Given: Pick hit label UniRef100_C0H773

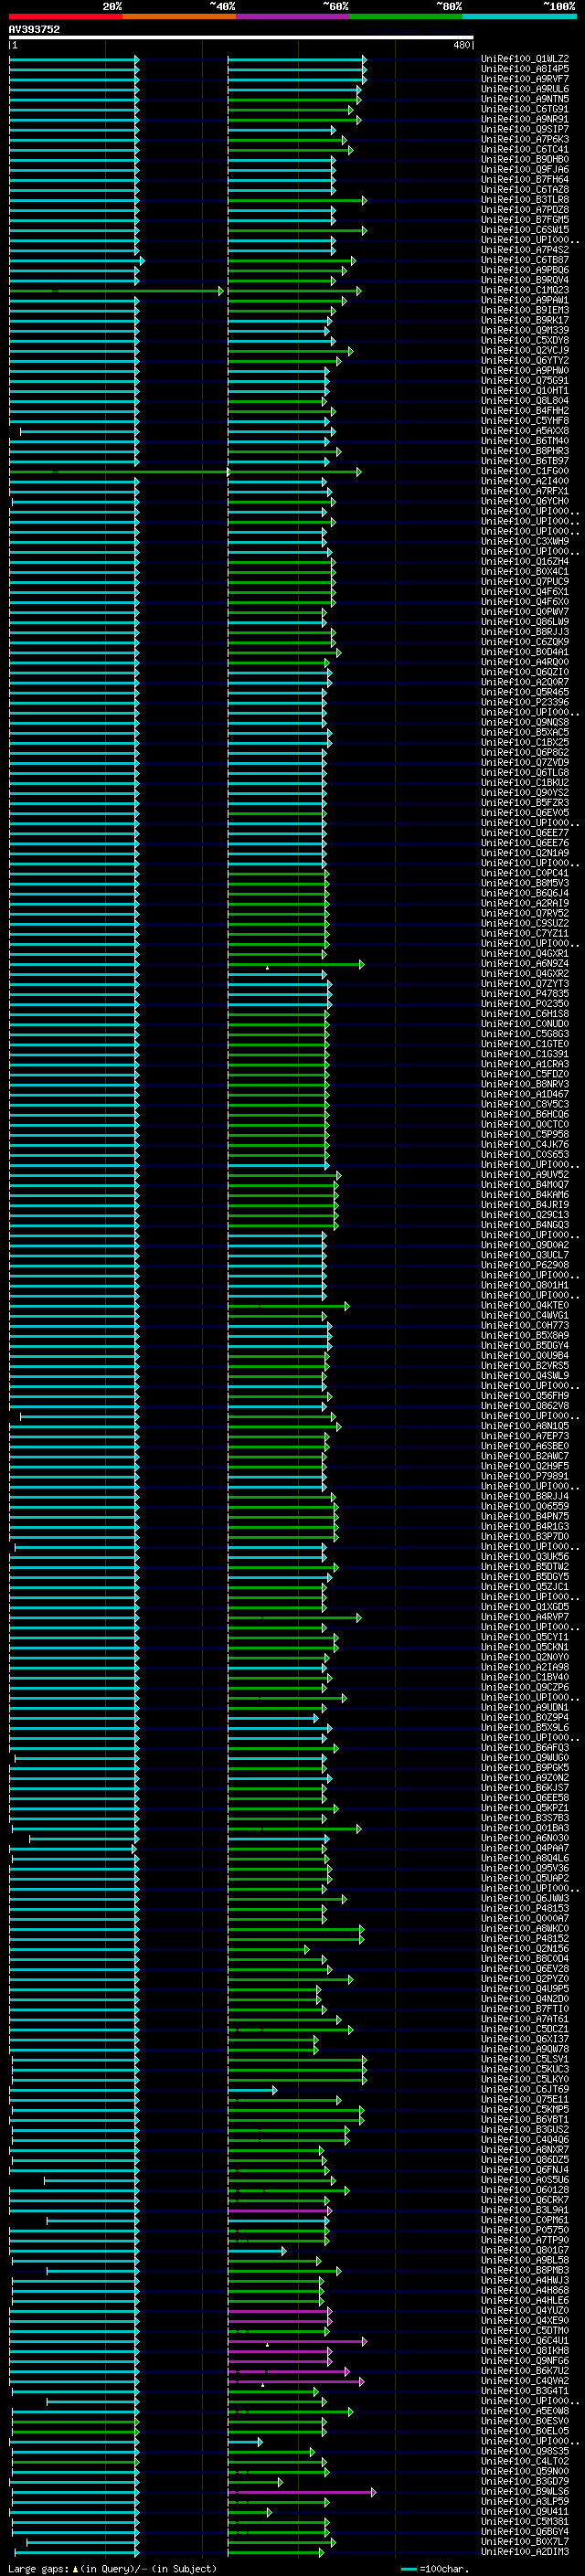Looking at the screenshot, I should click(x=525, y=1325).
